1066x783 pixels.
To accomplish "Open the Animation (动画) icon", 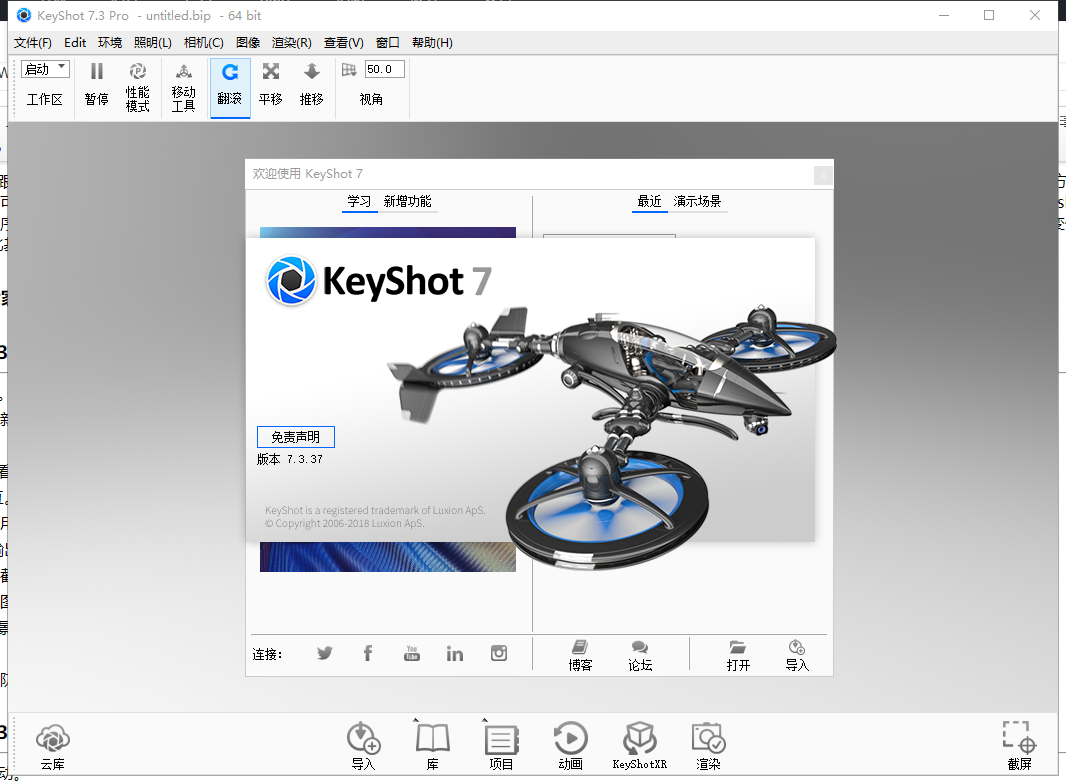I will (570, 738).
